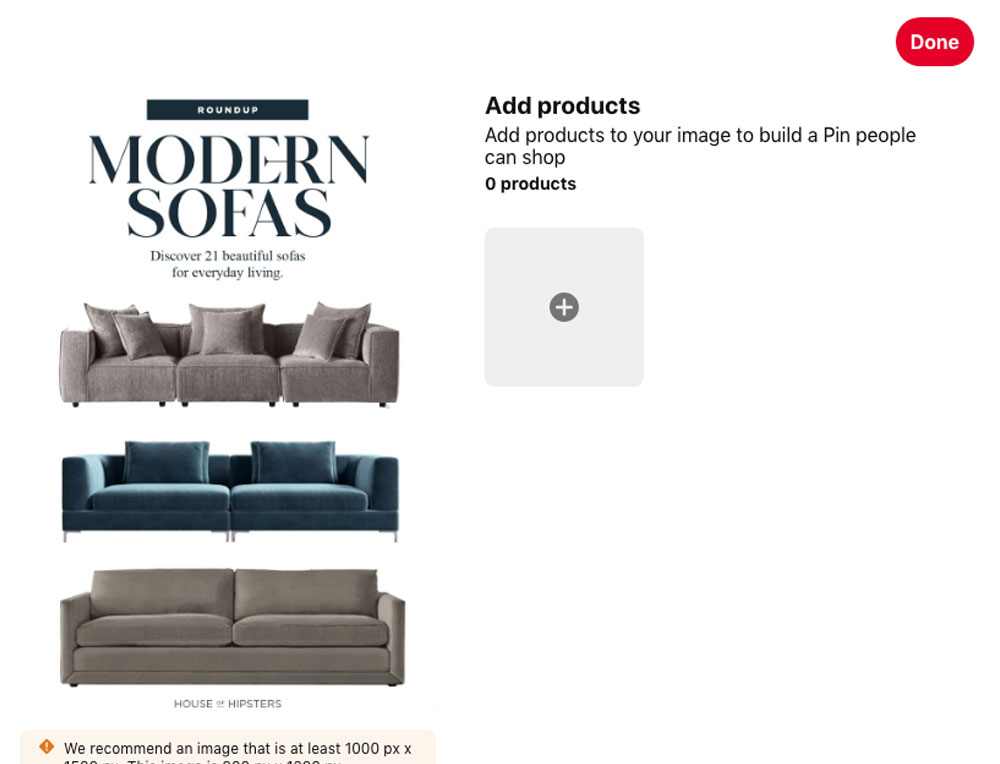The height and width of the screenshot is (764, 1000).
Task: Click the plus icon to add a product
Action: pos(564,307)
